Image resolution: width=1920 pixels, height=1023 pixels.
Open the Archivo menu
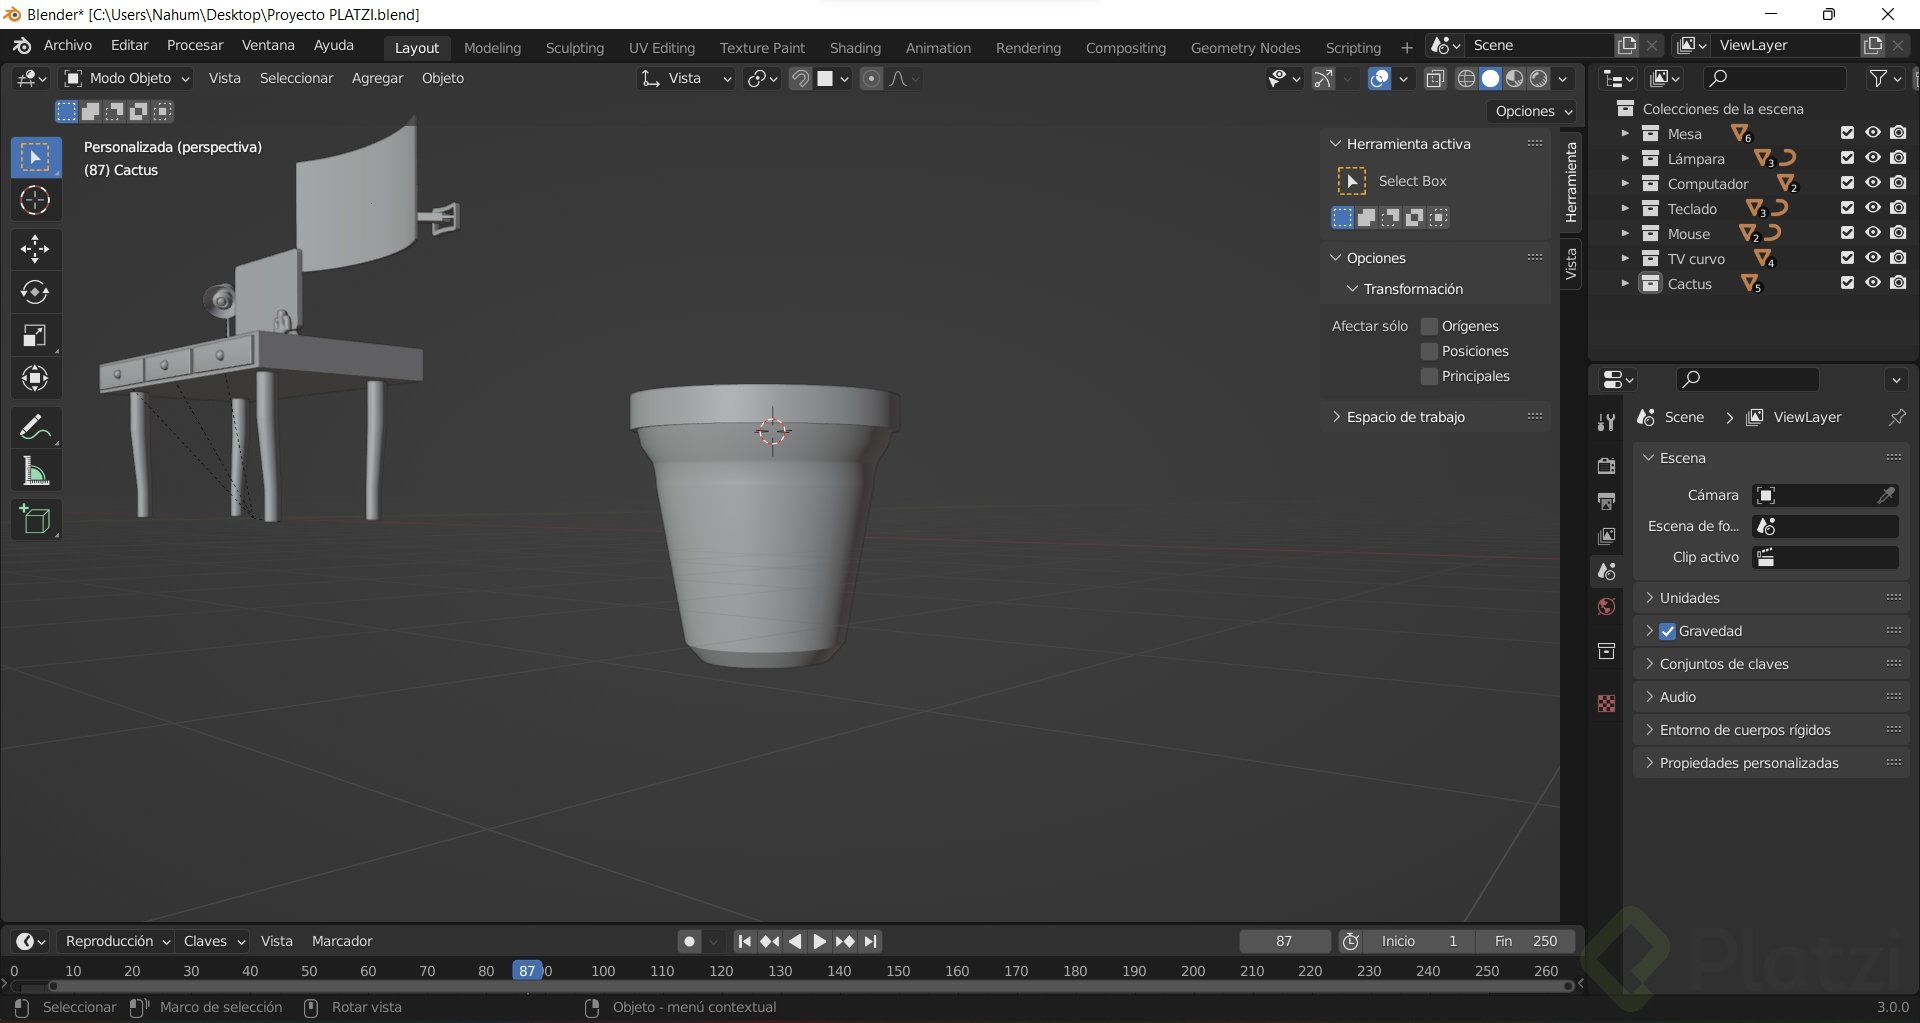coord(67,45)
